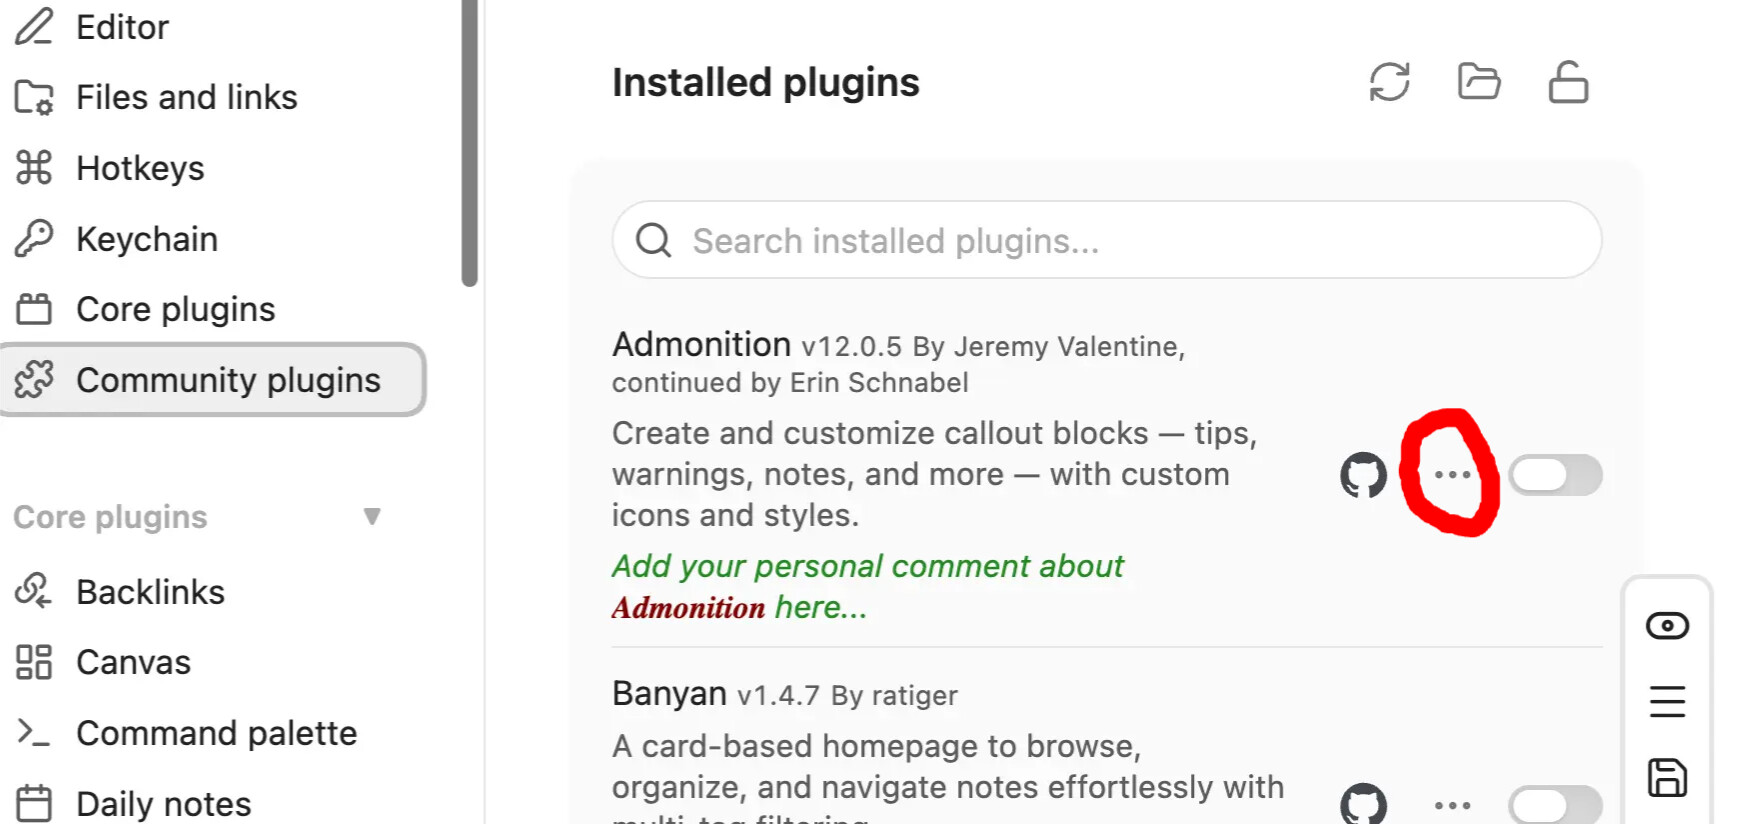Enable the Banyan plugin toggle

pyautogui.click(x=1555, y=805)
